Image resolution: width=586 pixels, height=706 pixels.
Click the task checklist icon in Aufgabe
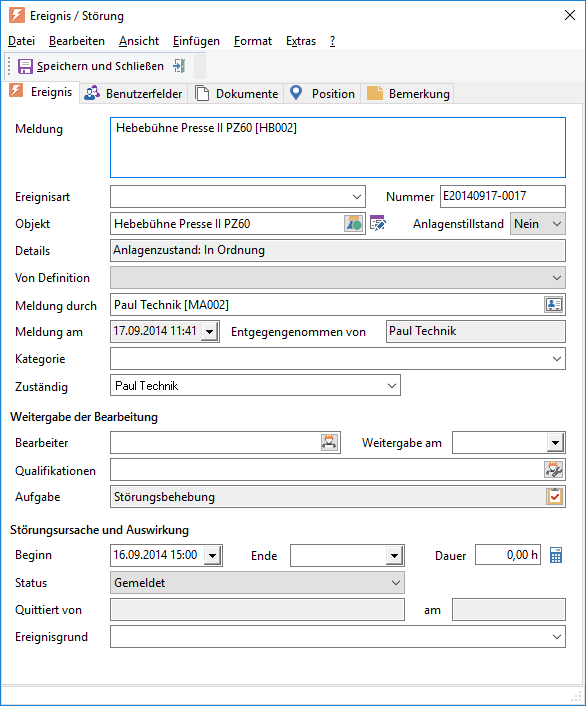[554, 497]
